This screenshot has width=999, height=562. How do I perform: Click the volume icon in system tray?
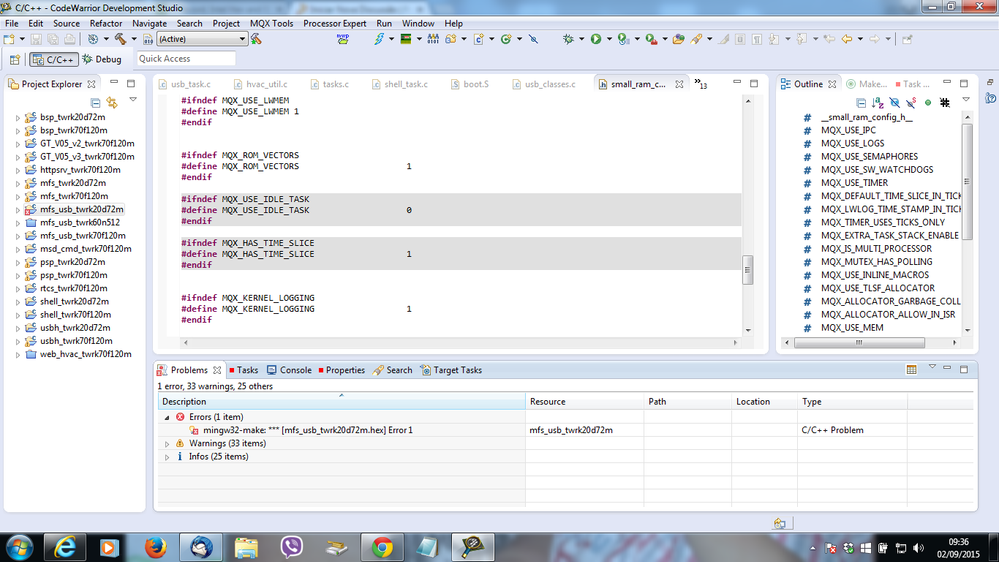tap(918, 548)
